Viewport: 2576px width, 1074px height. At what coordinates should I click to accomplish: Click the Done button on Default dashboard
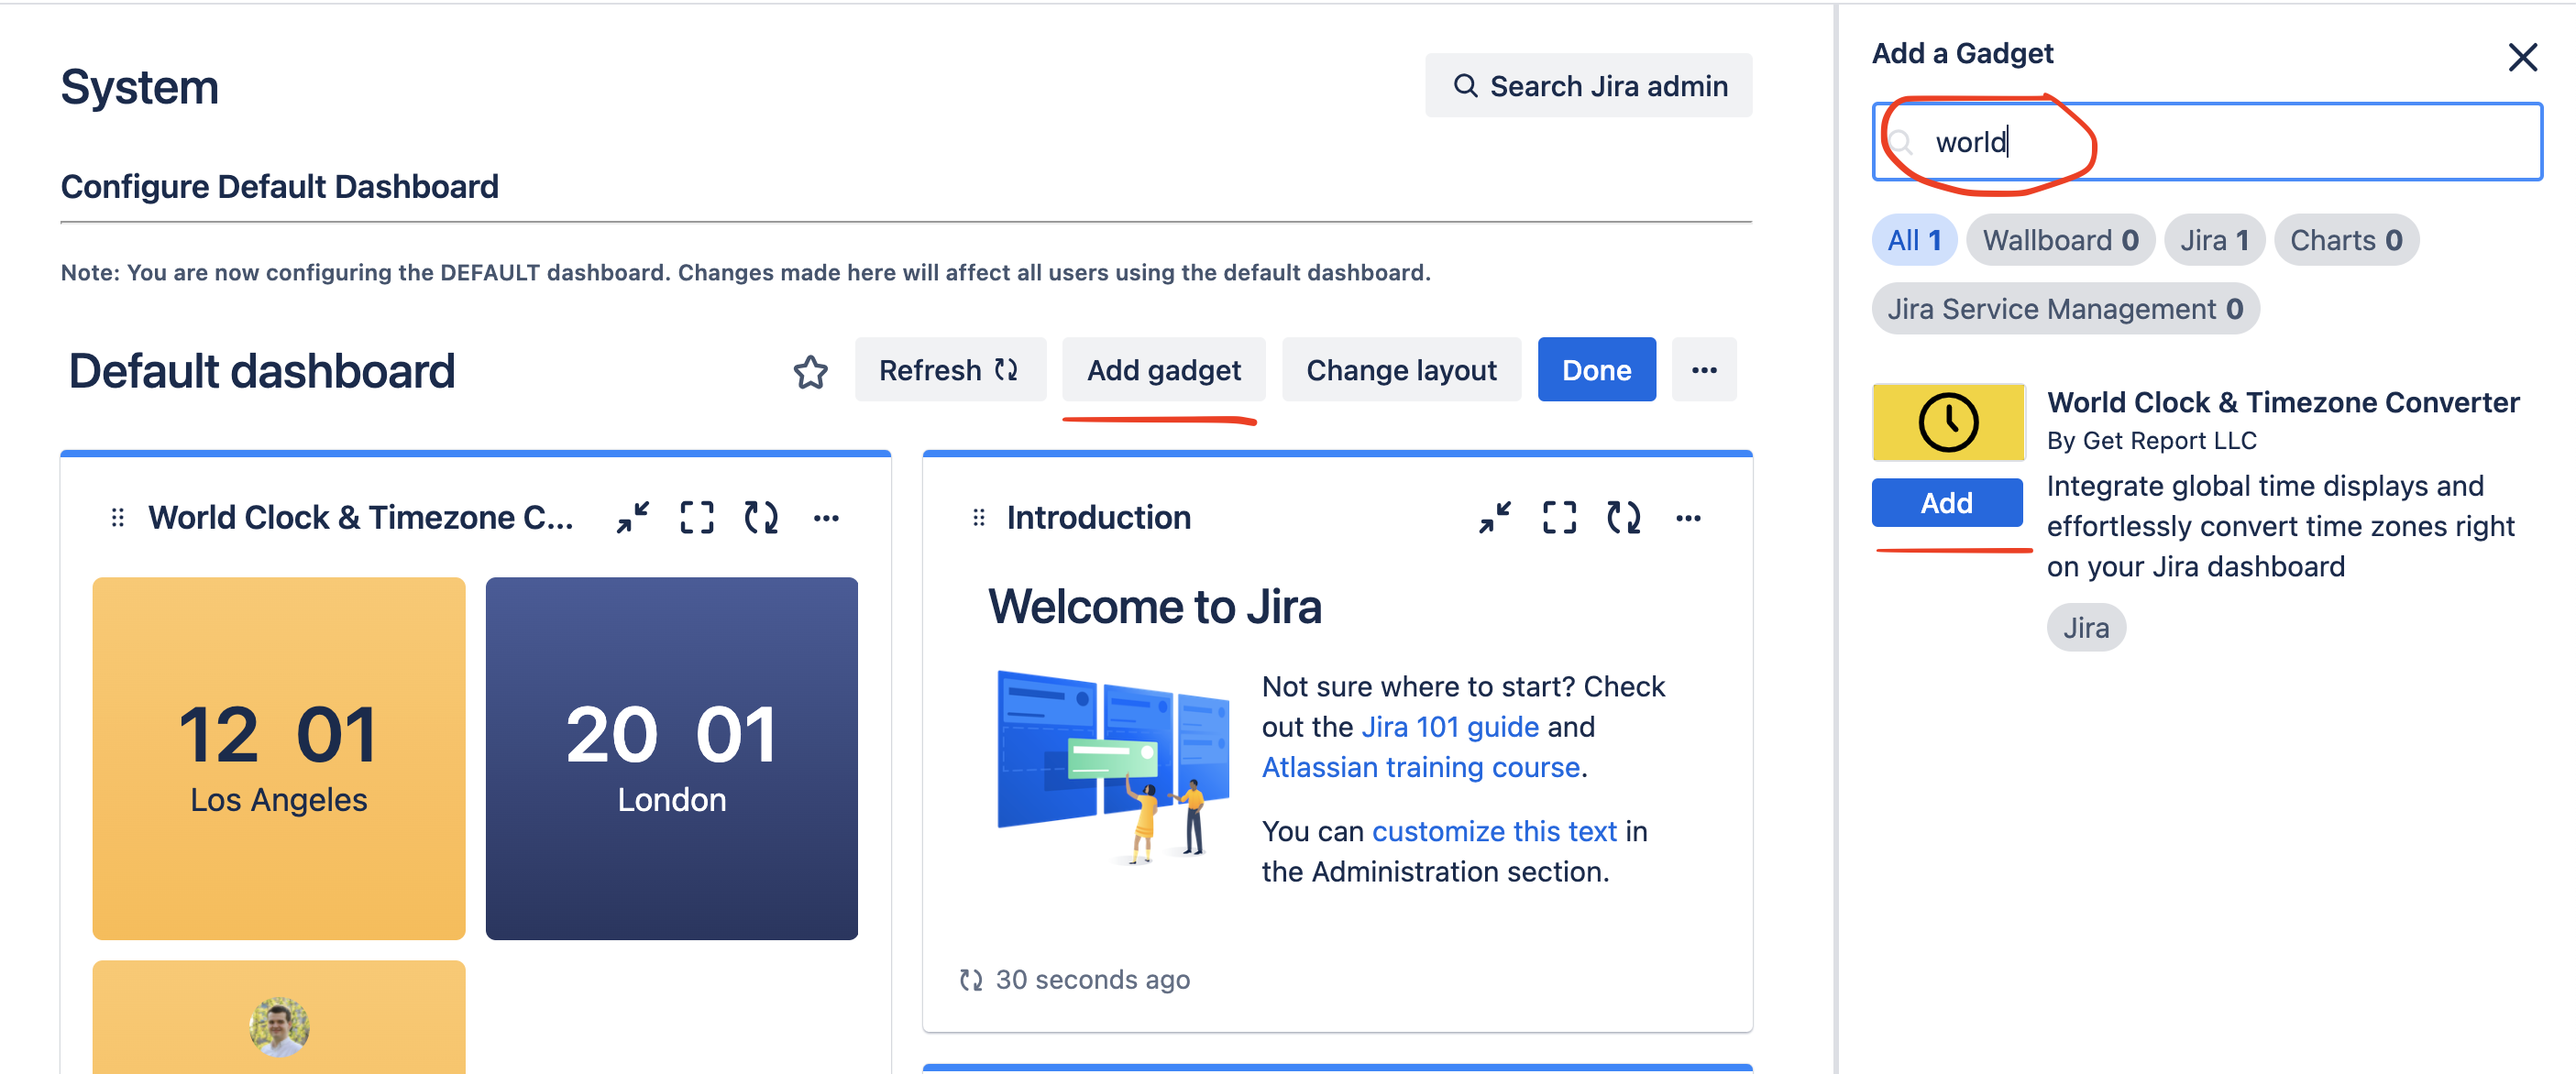point(1595,369)
